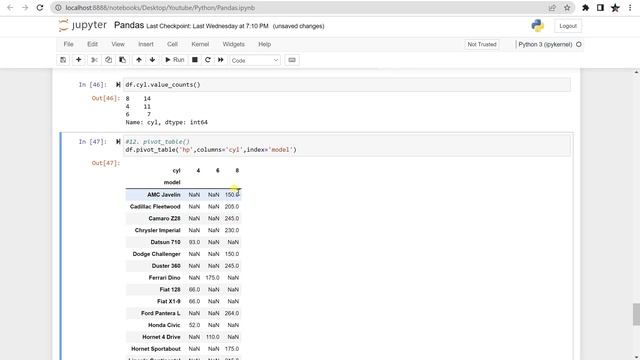Restart and run all cells icon
This screenshot has height=360, width=640.
(220, 60)
